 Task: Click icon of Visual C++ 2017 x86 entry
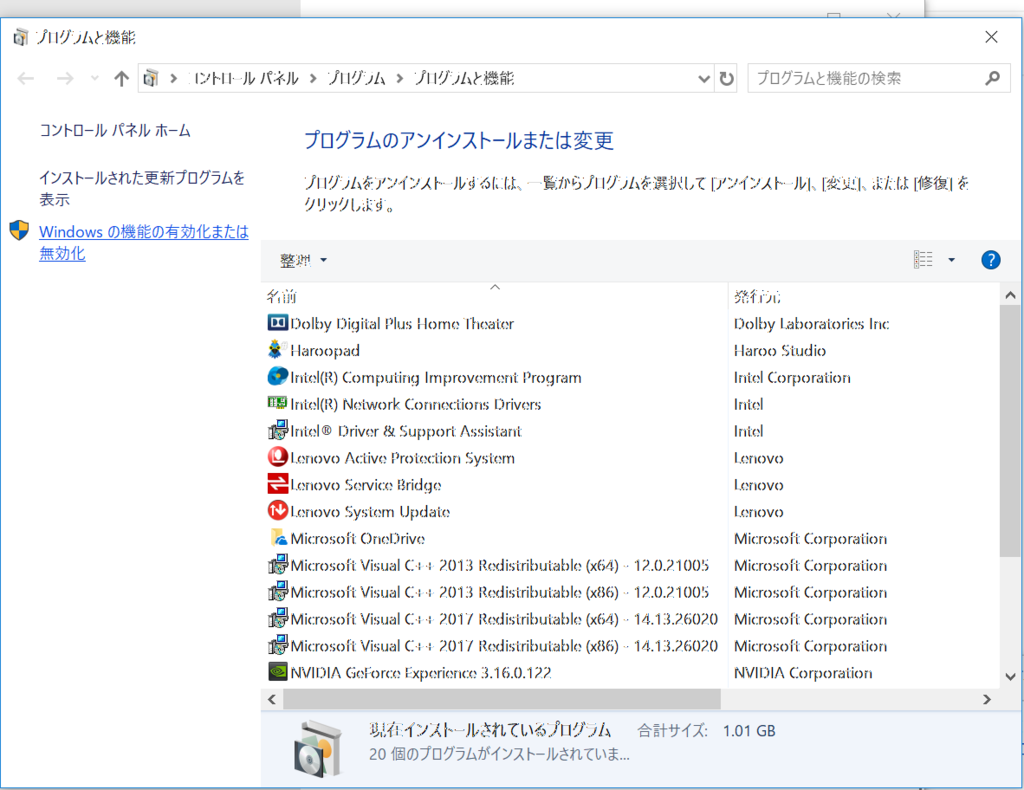(278, 644)
